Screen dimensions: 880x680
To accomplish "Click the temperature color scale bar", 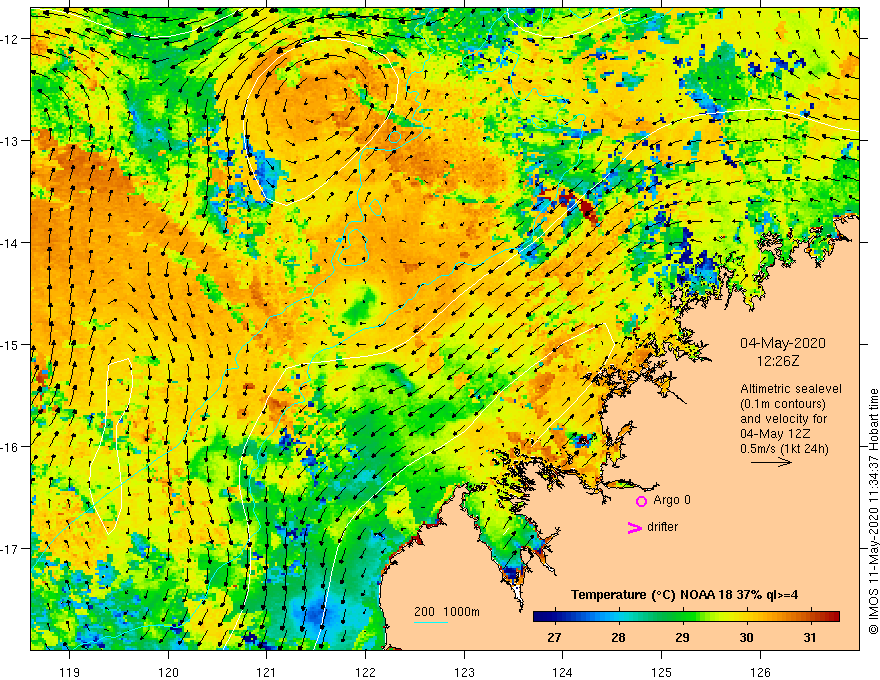I will coord(686,616).
